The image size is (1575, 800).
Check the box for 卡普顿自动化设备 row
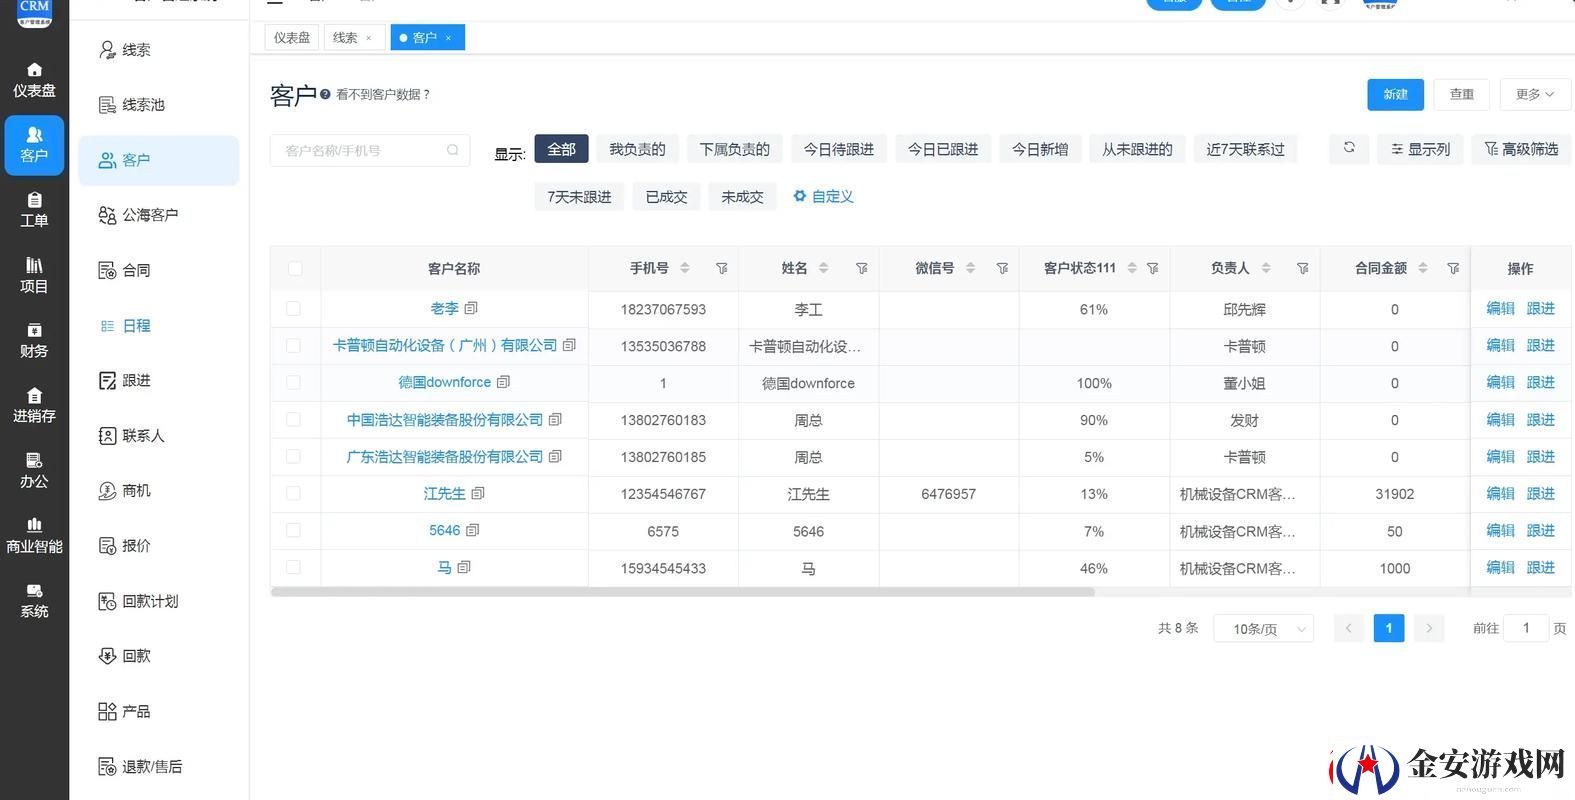[293, 346]
